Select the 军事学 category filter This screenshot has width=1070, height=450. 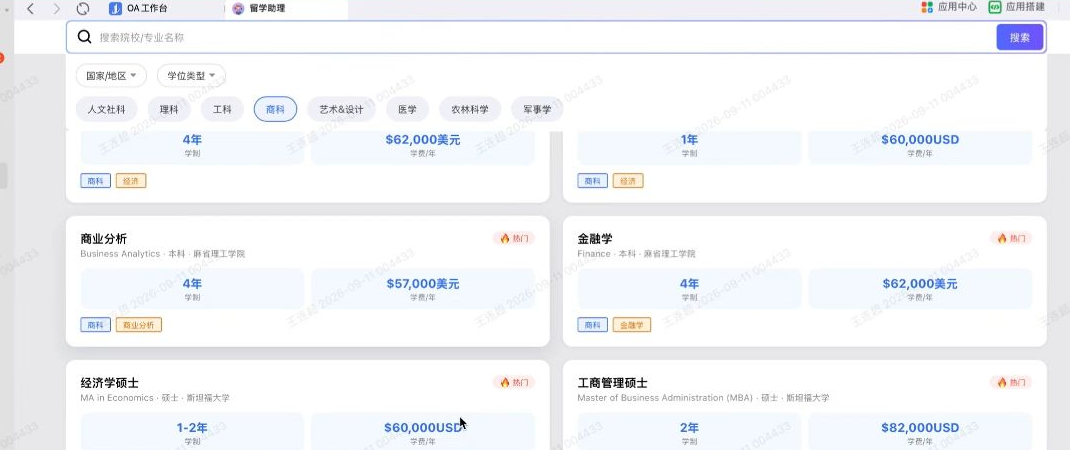pos(537,109)
